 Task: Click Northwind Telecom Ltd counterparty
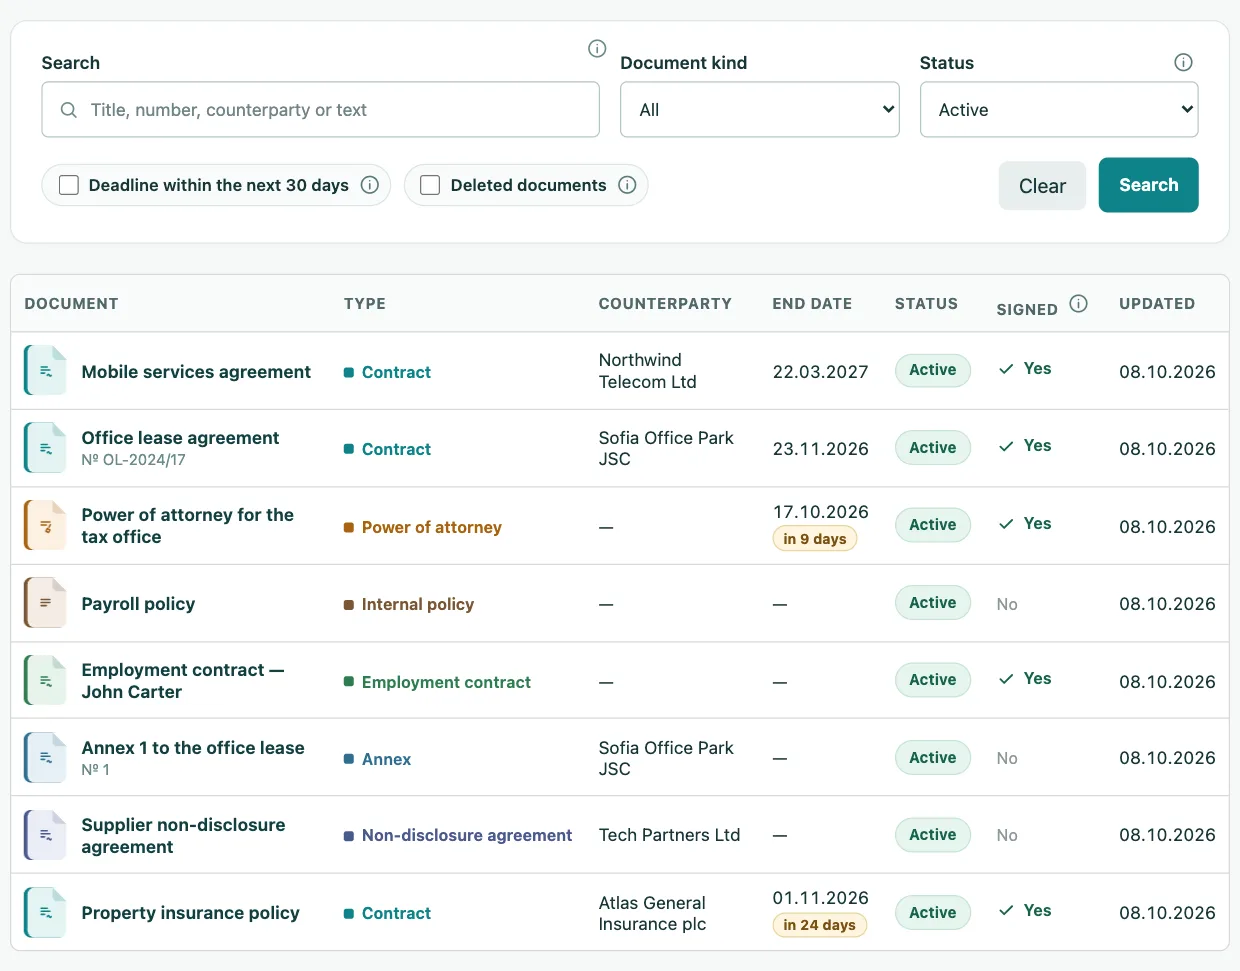click(x=647, y=371)
